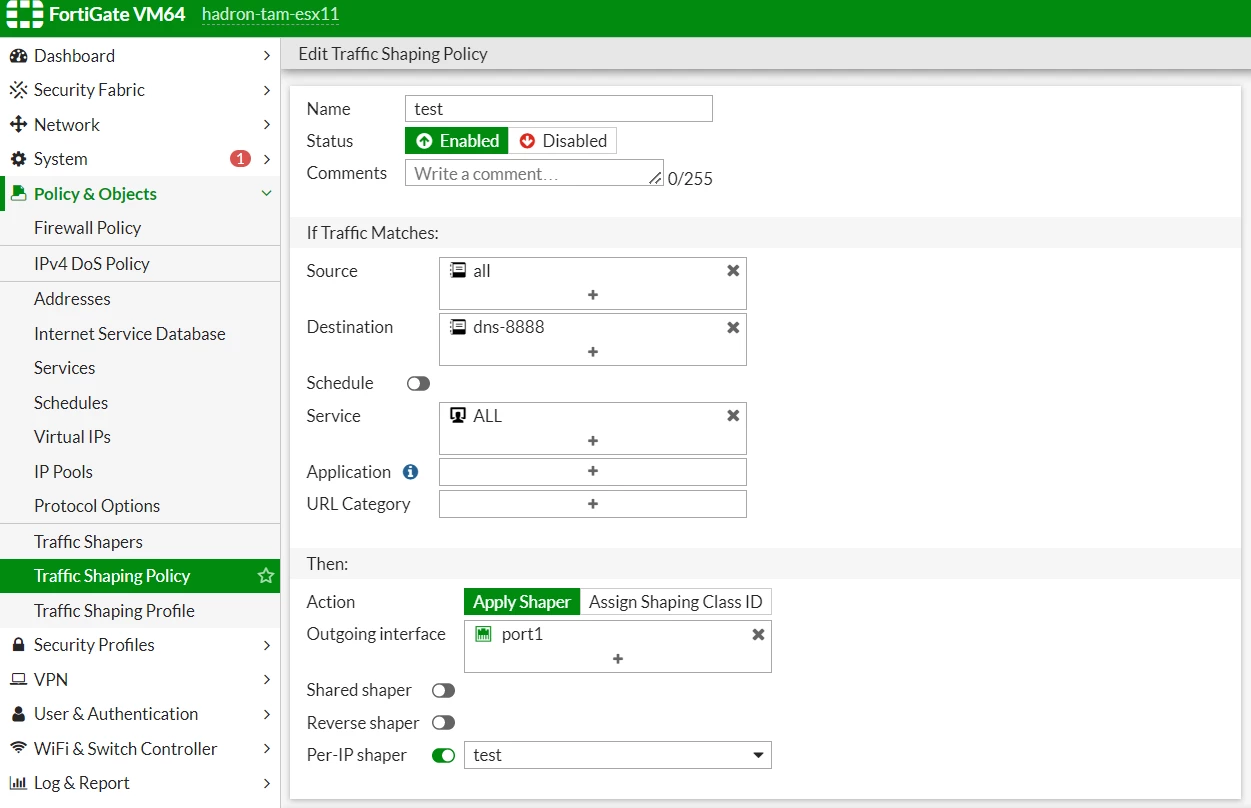The height and width of the screenshot is (808, 1251).
Task: Click the VPN laptop icon
Action: point(18,680)
